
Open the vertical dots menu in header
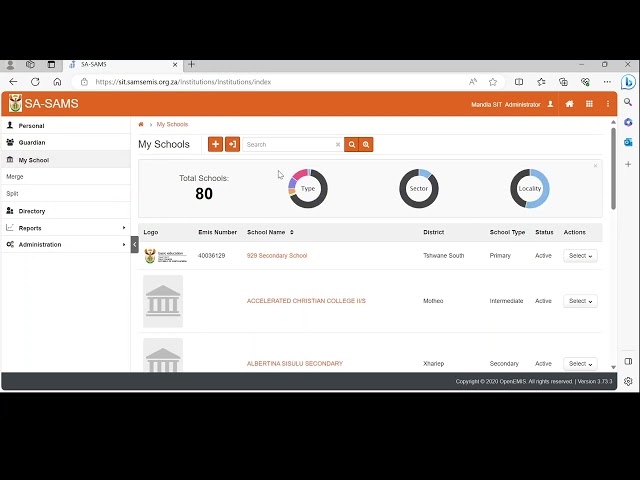pos(608,104)
